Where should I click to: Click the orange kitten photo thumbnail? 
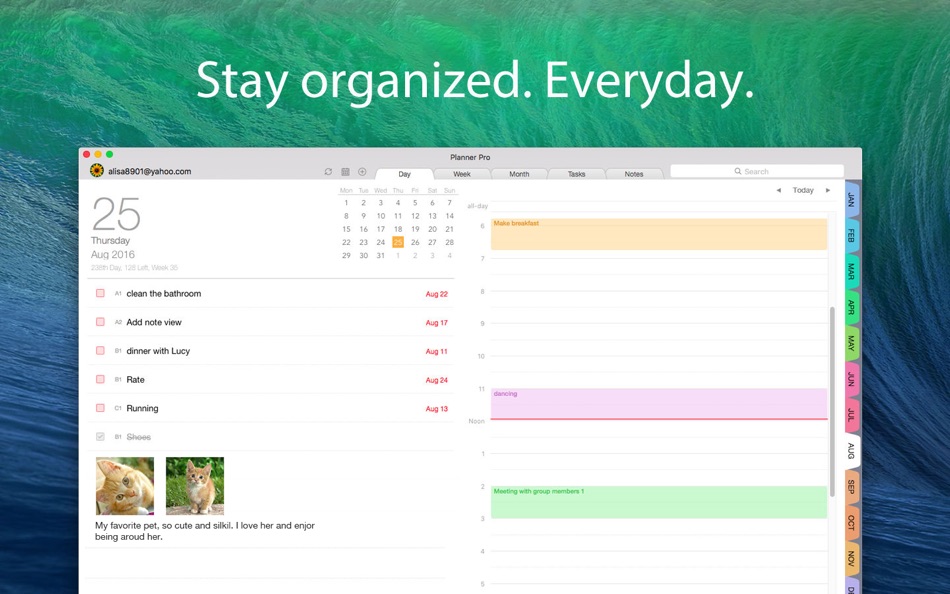[x=124, y=485]
